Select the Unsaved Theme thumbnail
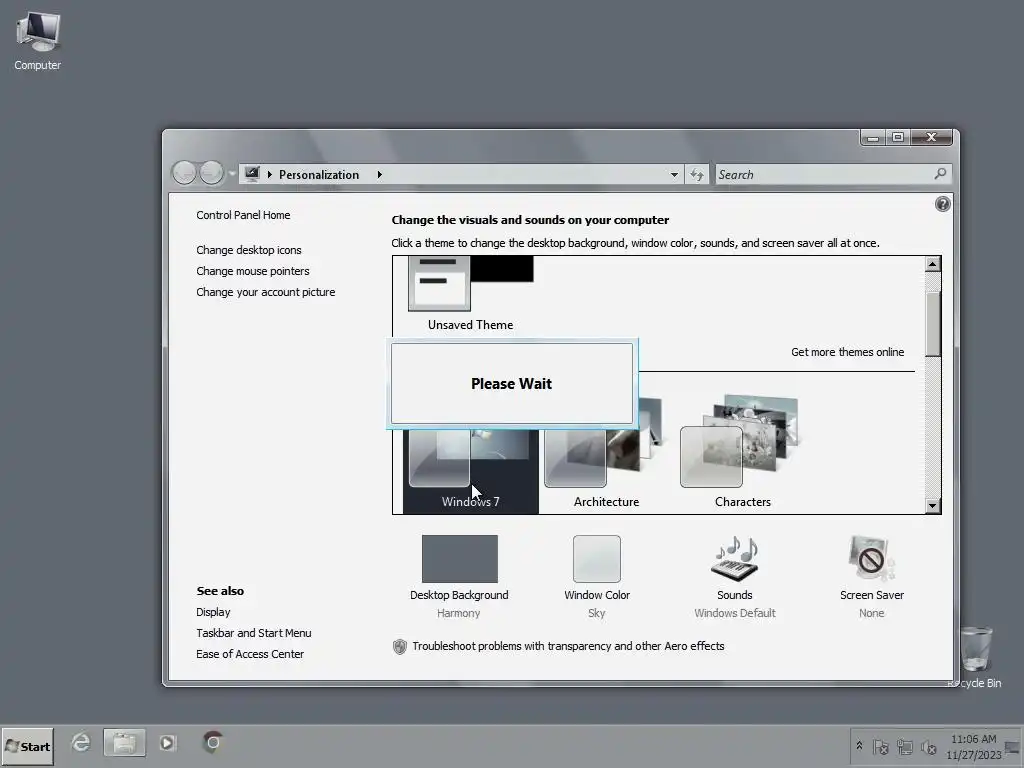 470,294
